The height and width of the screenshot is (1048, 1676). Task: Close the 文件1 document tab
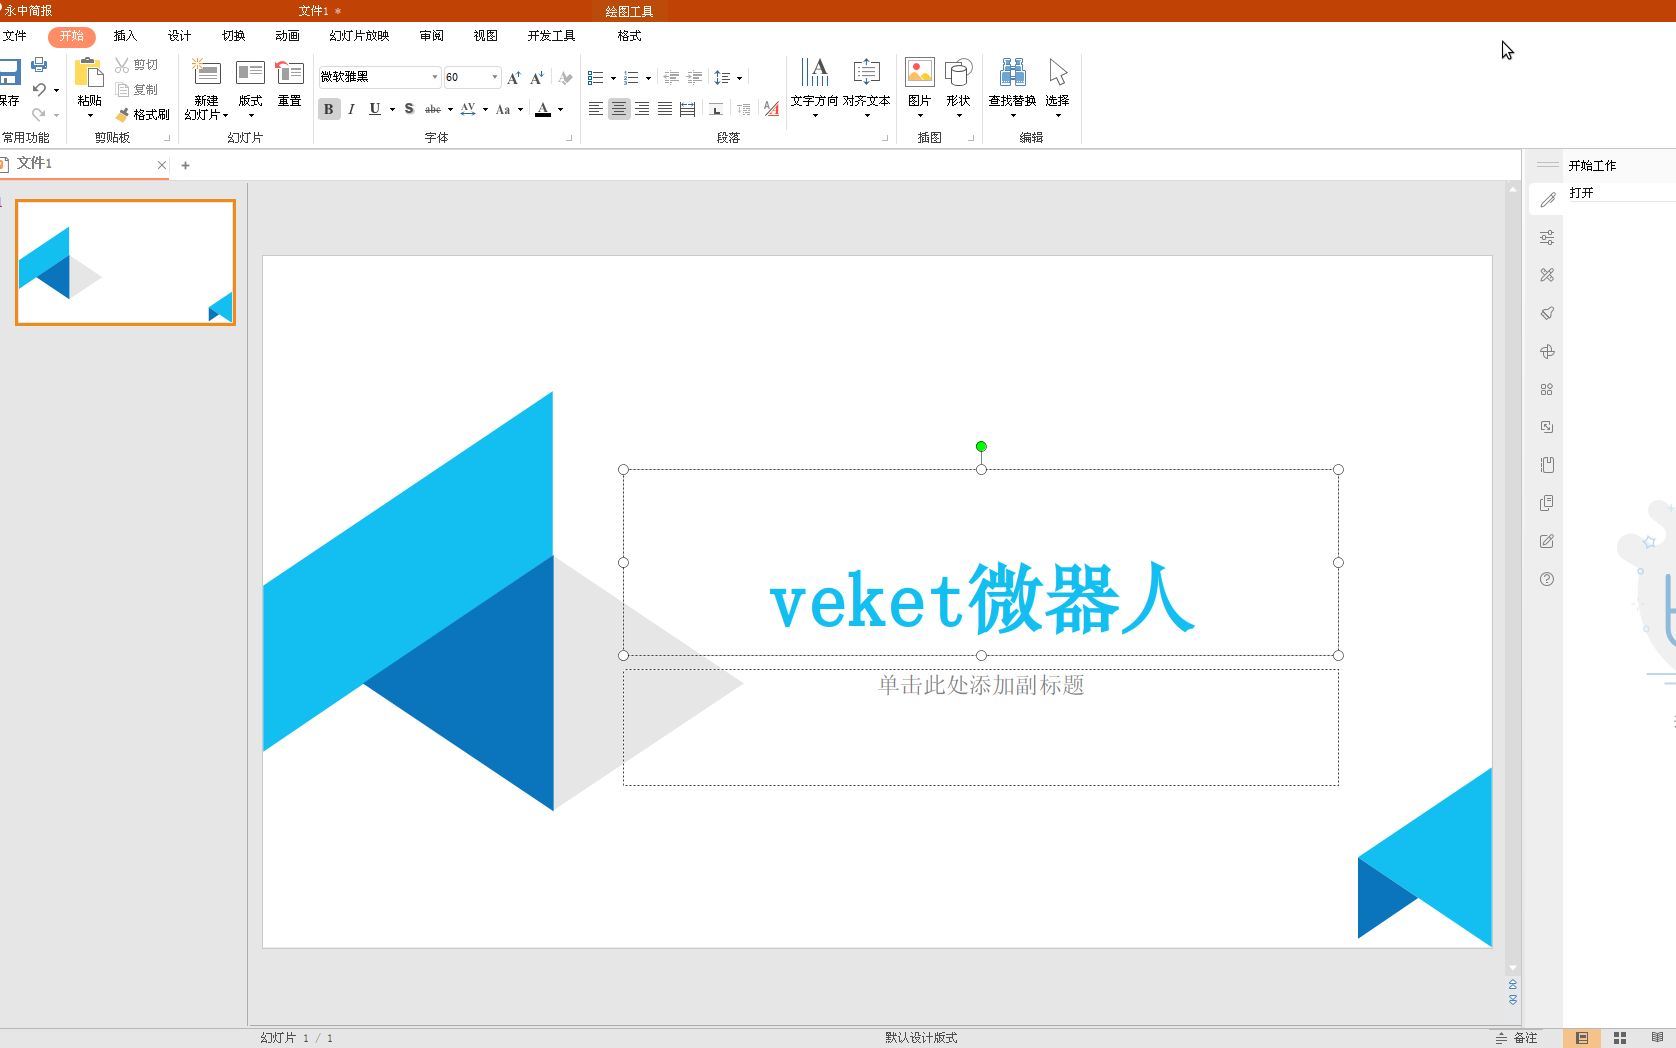click(x=162, y=165)
